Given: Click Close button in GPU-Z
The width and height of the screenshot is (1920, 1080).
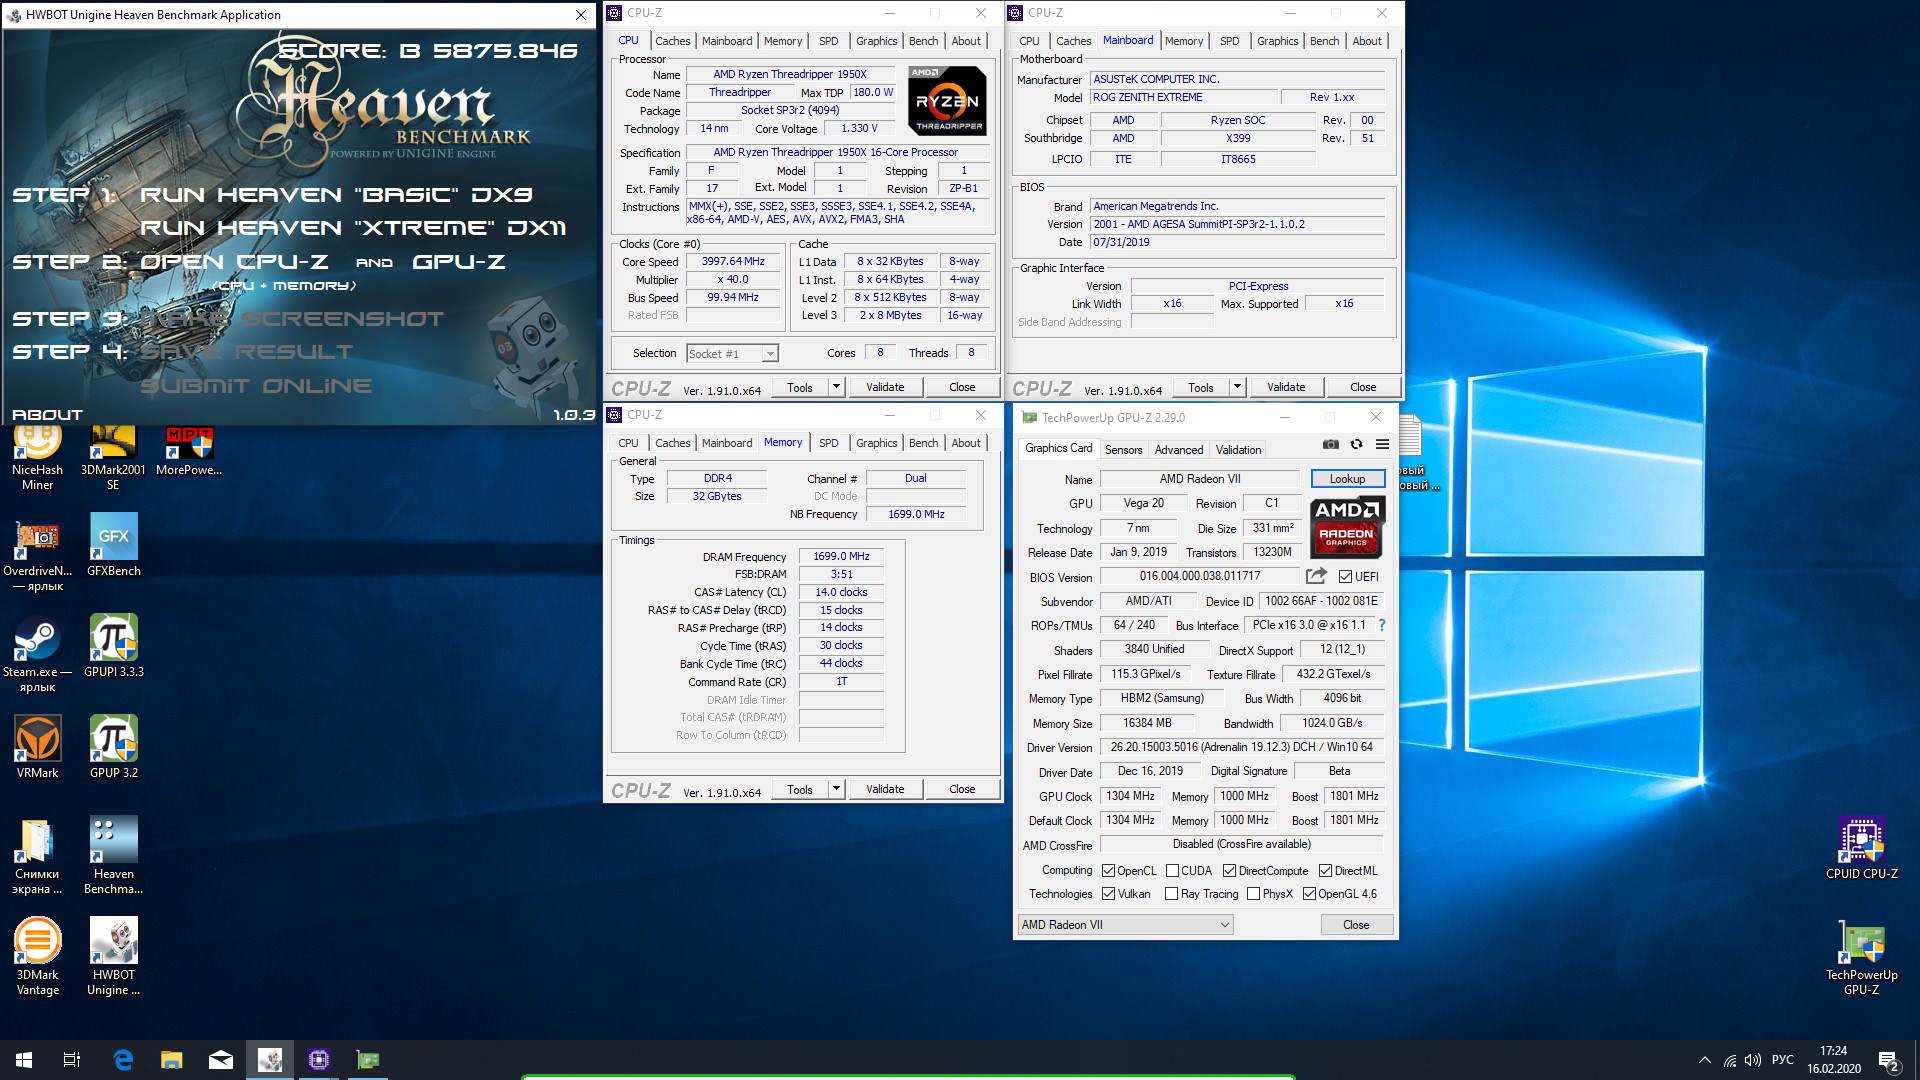Looking at the screenshot, I should click(1356, 925).
